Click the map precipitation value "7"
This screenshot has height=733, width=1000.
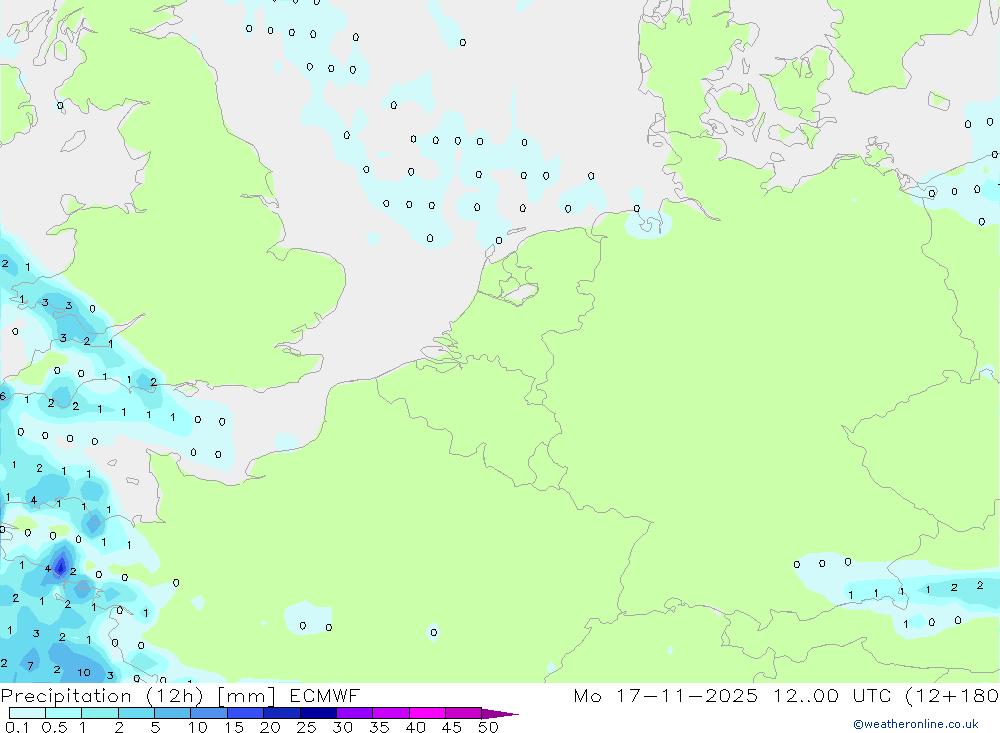(x=31, y=666)
